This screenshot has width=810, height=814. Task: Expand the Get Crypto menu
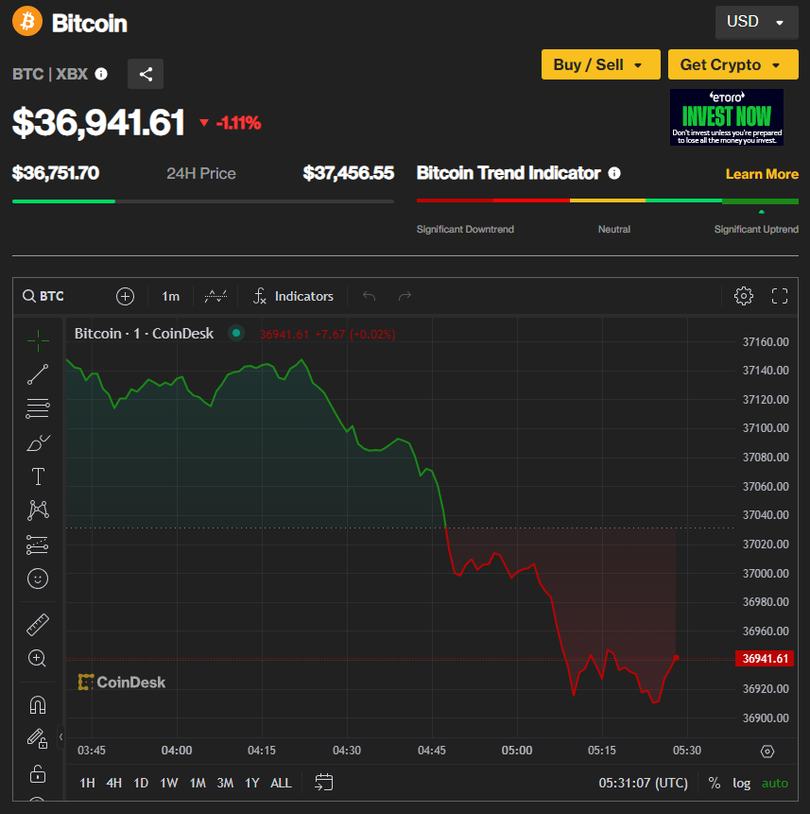click(733, 65)
